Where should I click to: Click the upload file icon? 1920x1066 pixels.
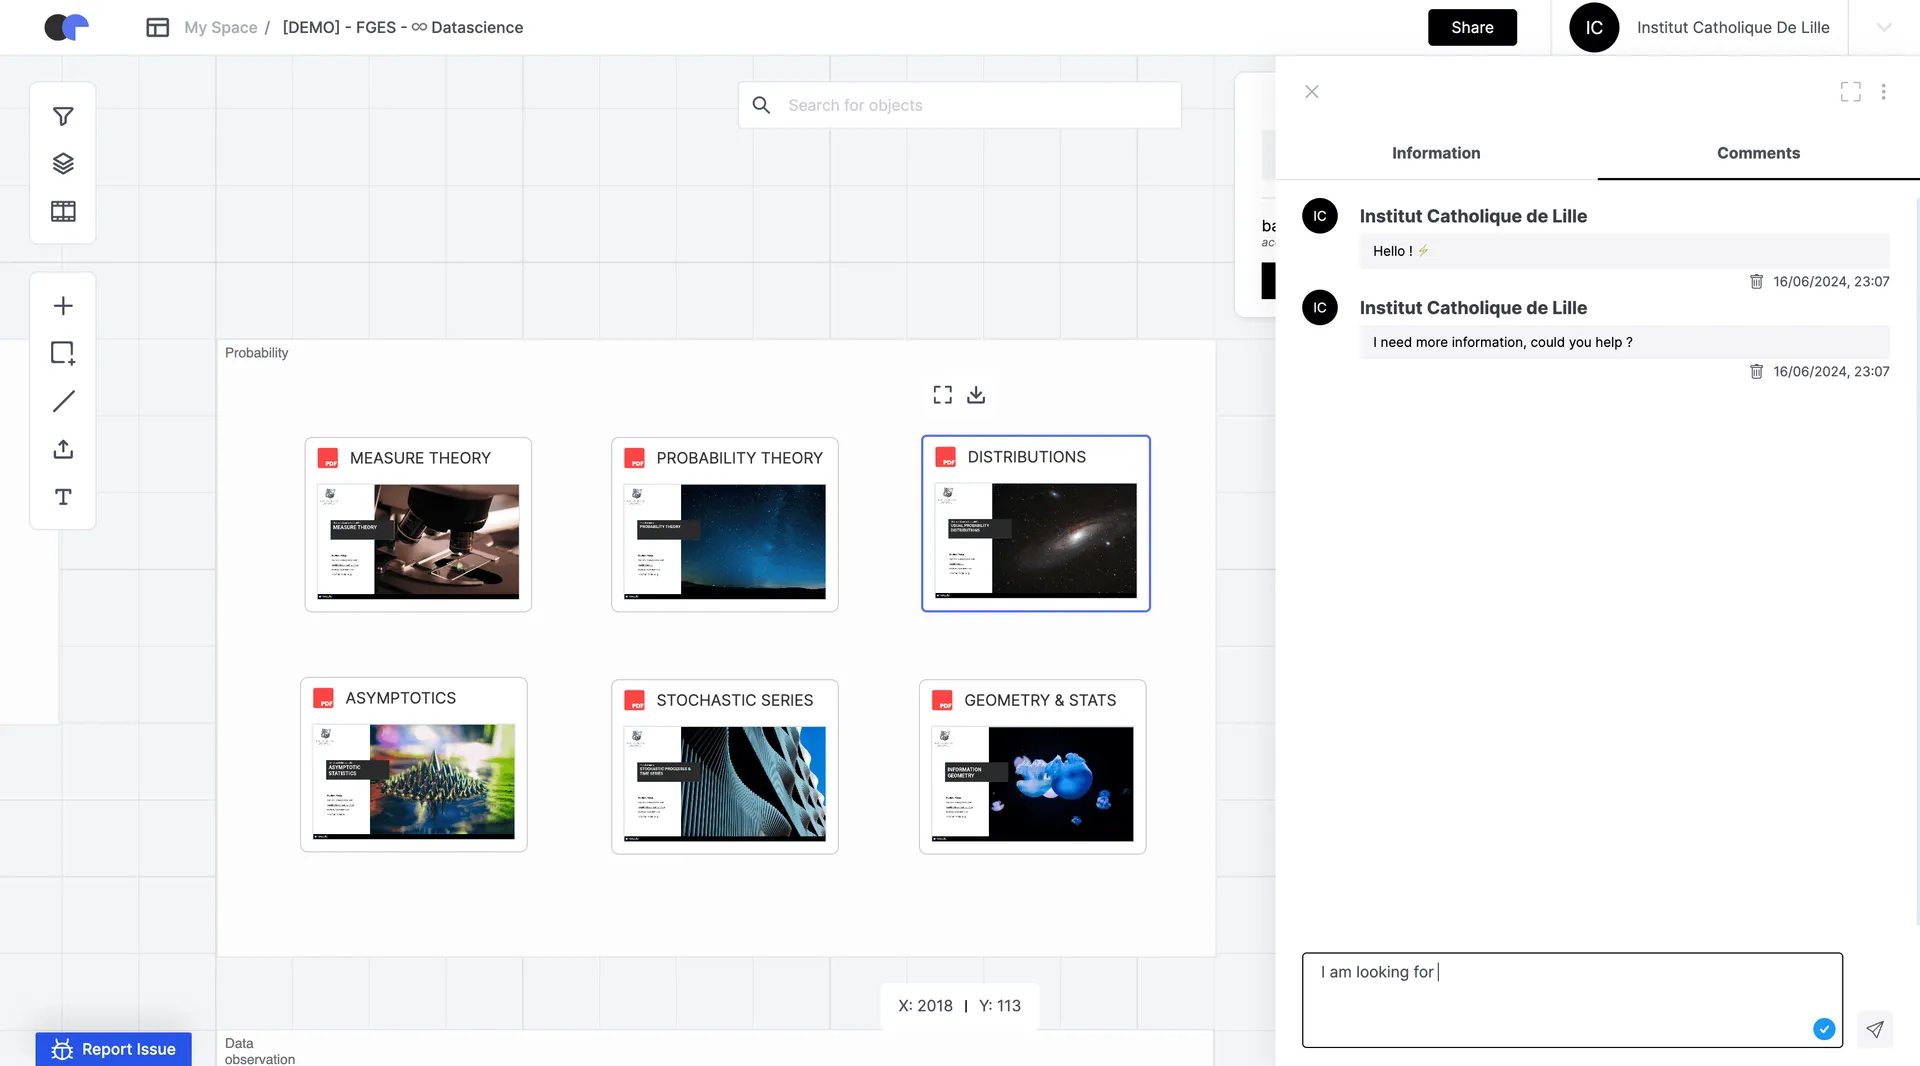click(63, 449)
